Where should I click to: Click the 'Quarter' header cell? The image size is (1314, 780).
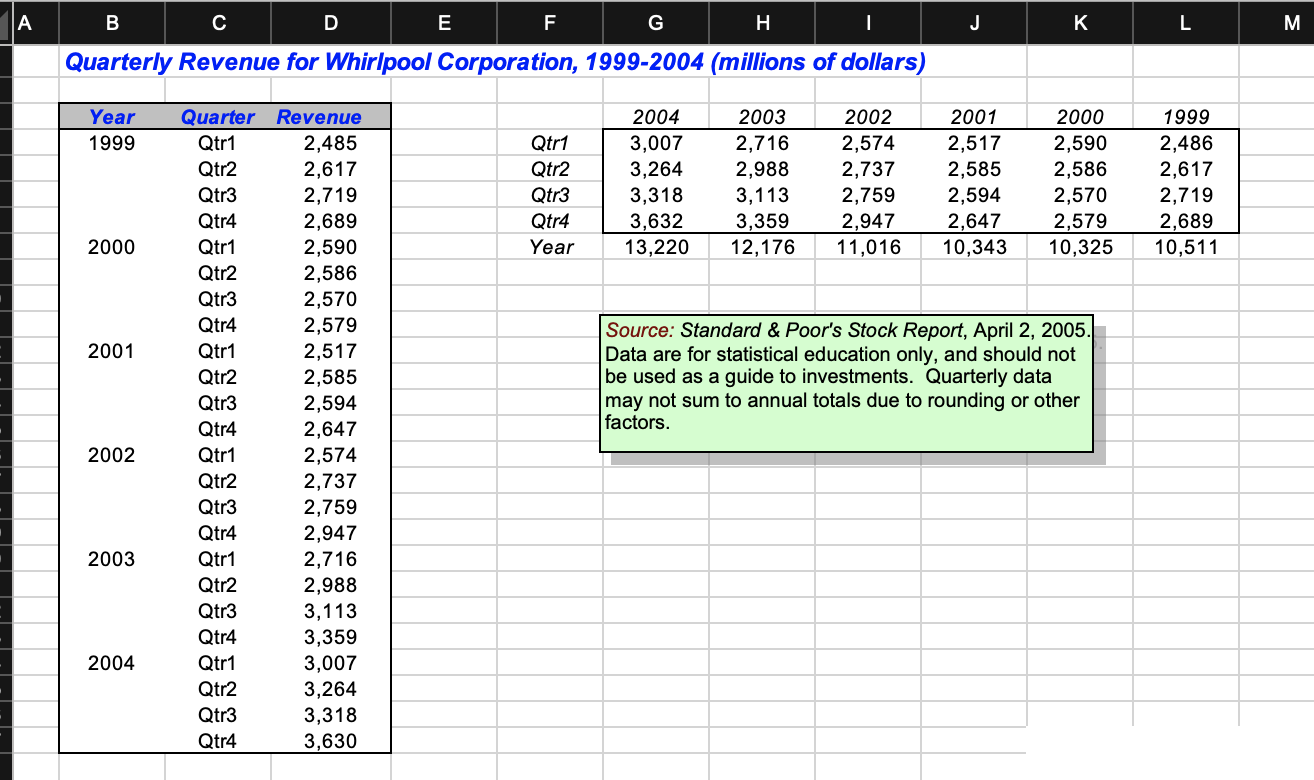tap(218, 117)
